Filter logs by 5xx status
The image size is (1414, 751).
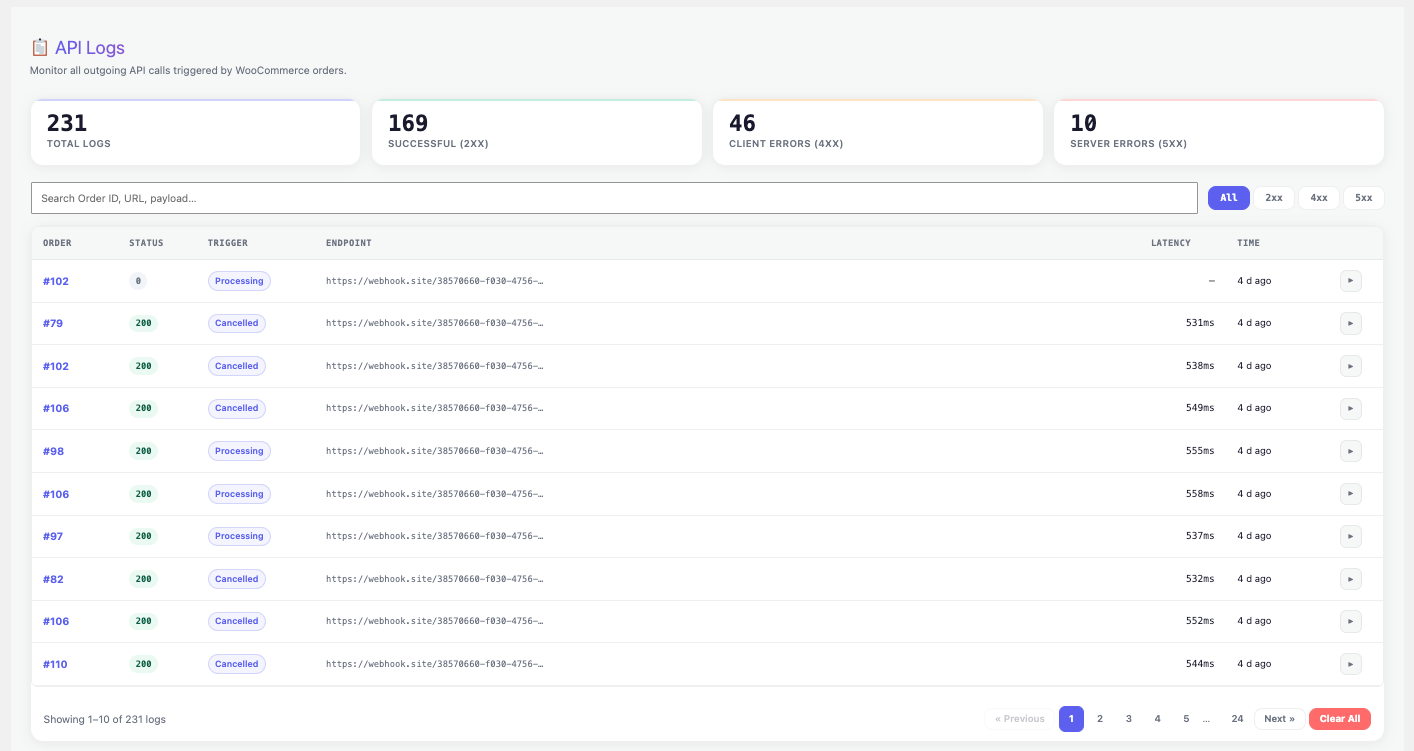(1364, 198)
